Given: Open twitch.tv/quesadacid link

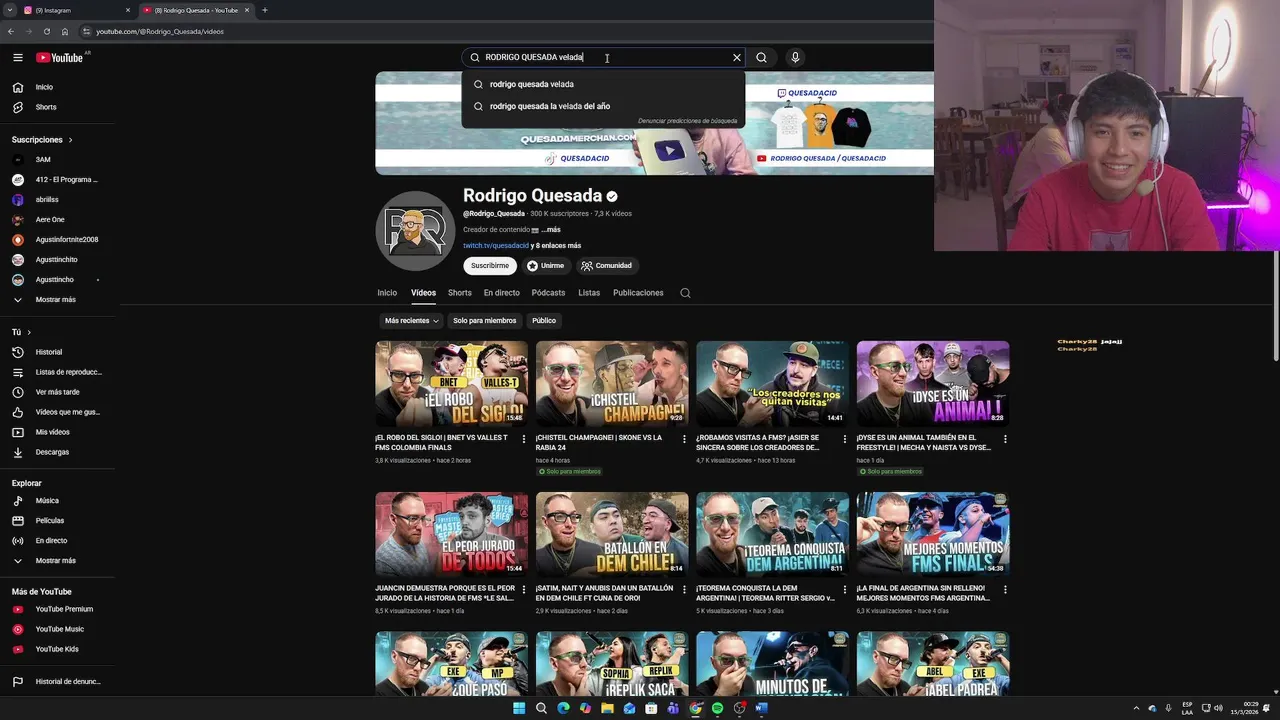Looking at the screenshot, I should point(496,246).
